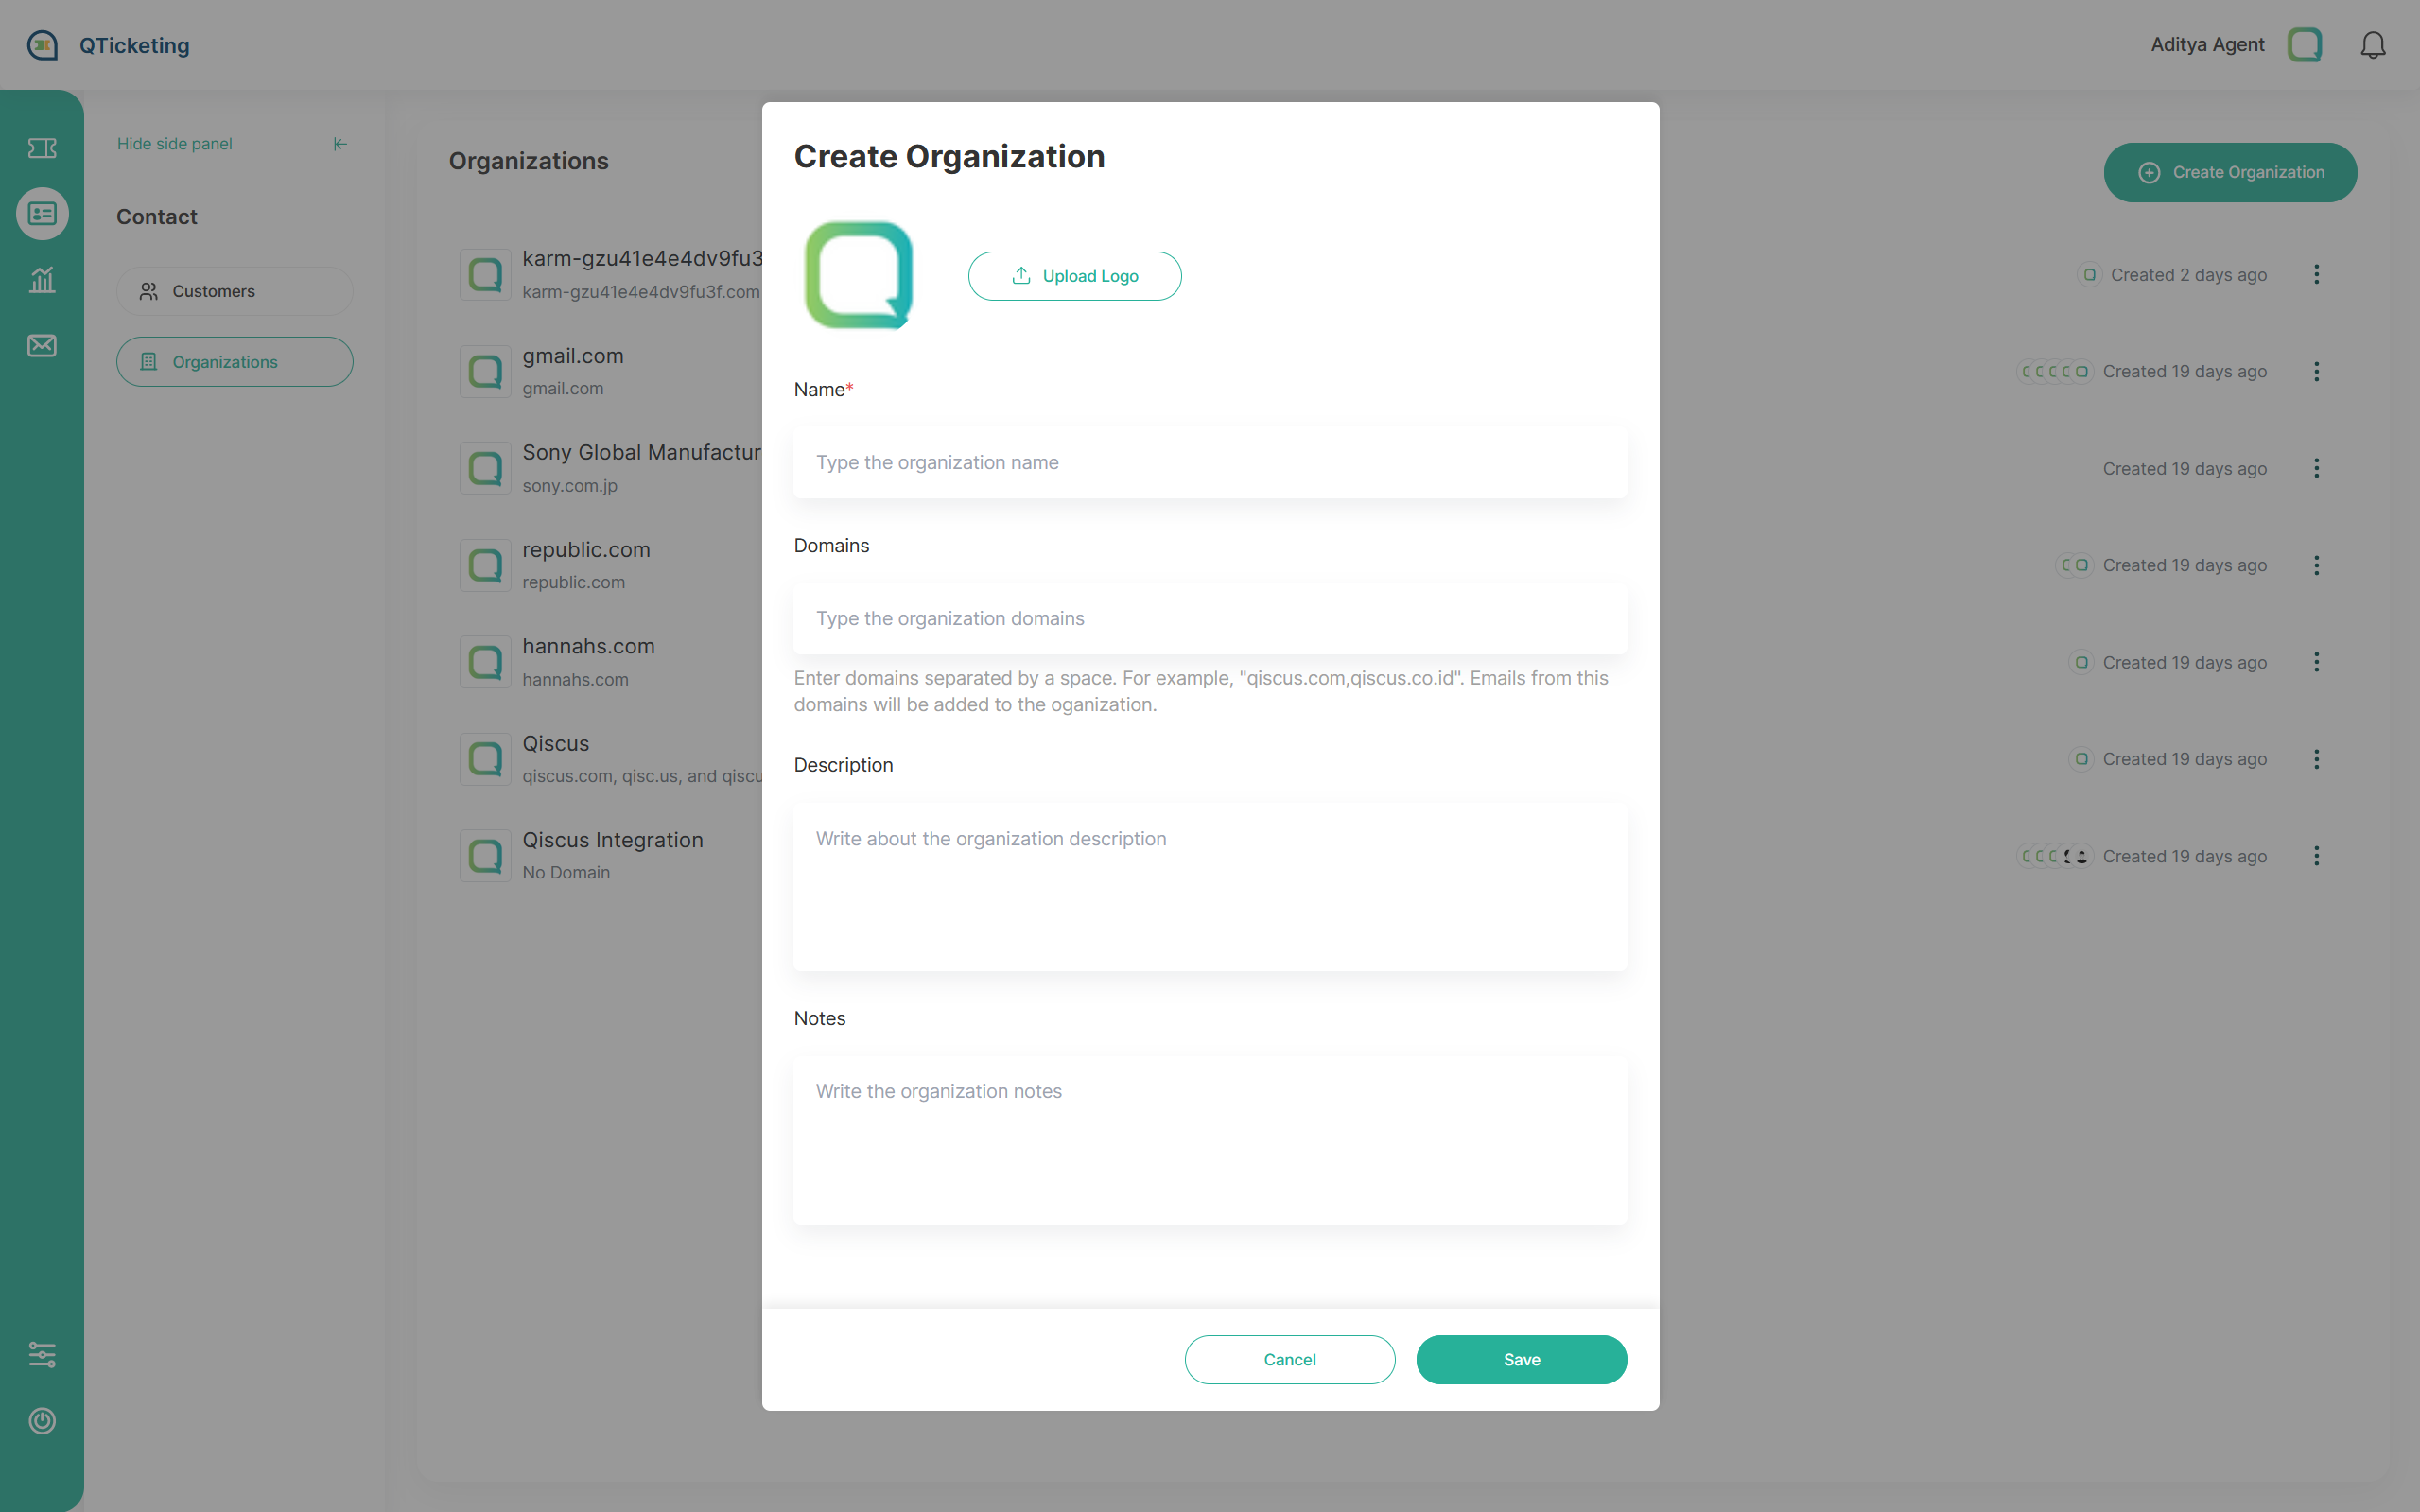The height and width of the screenshot is (1512, 2420).
Task: Click the Aditya Agent name
Action: [2208, 45]
